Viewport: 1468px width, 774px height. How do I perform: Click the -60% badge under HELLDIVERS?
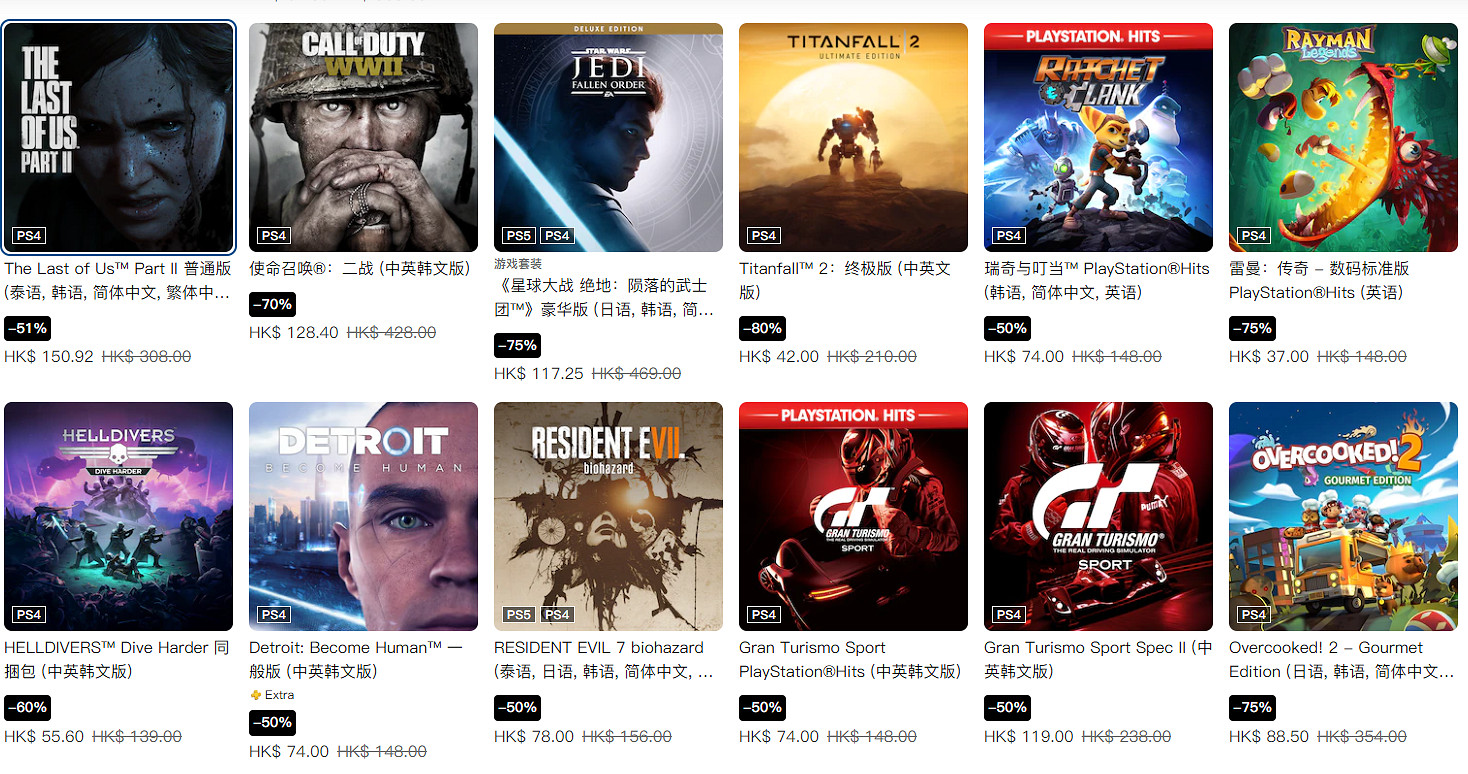coord(27,707)
